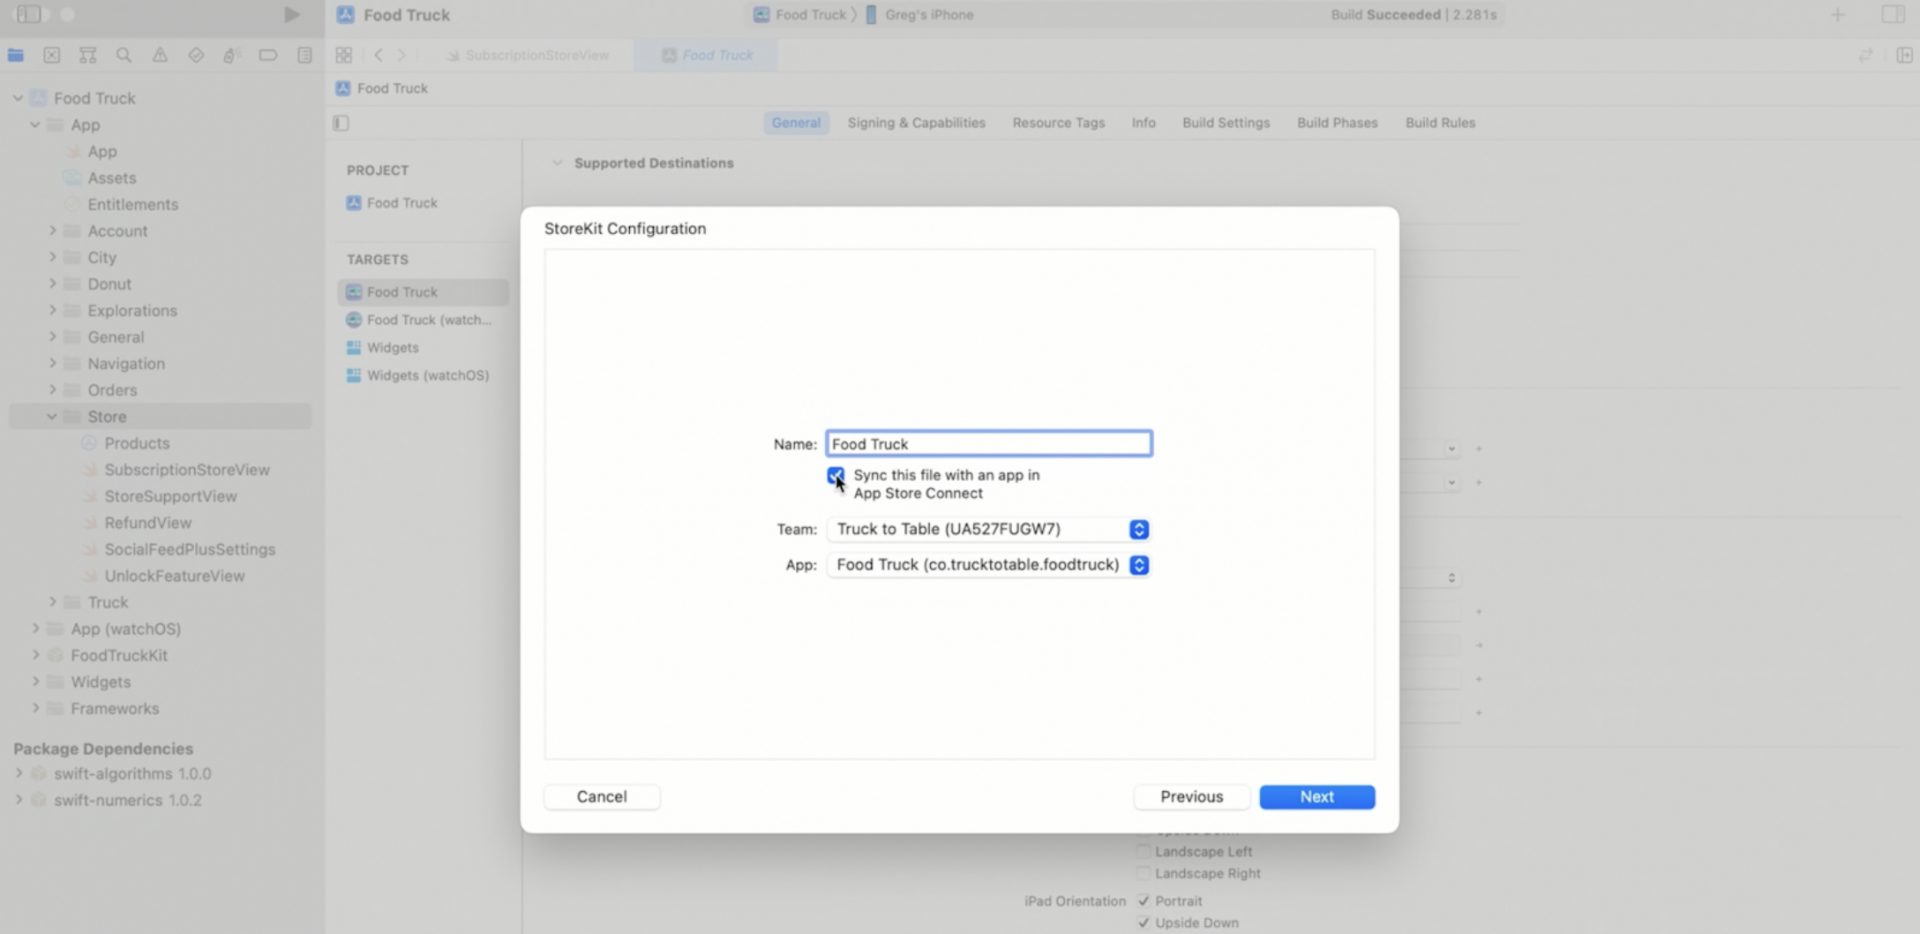This screenshot has width=1920, height=934.
Task: Open the Test navigator diamond icon
Action: (196, 55)
